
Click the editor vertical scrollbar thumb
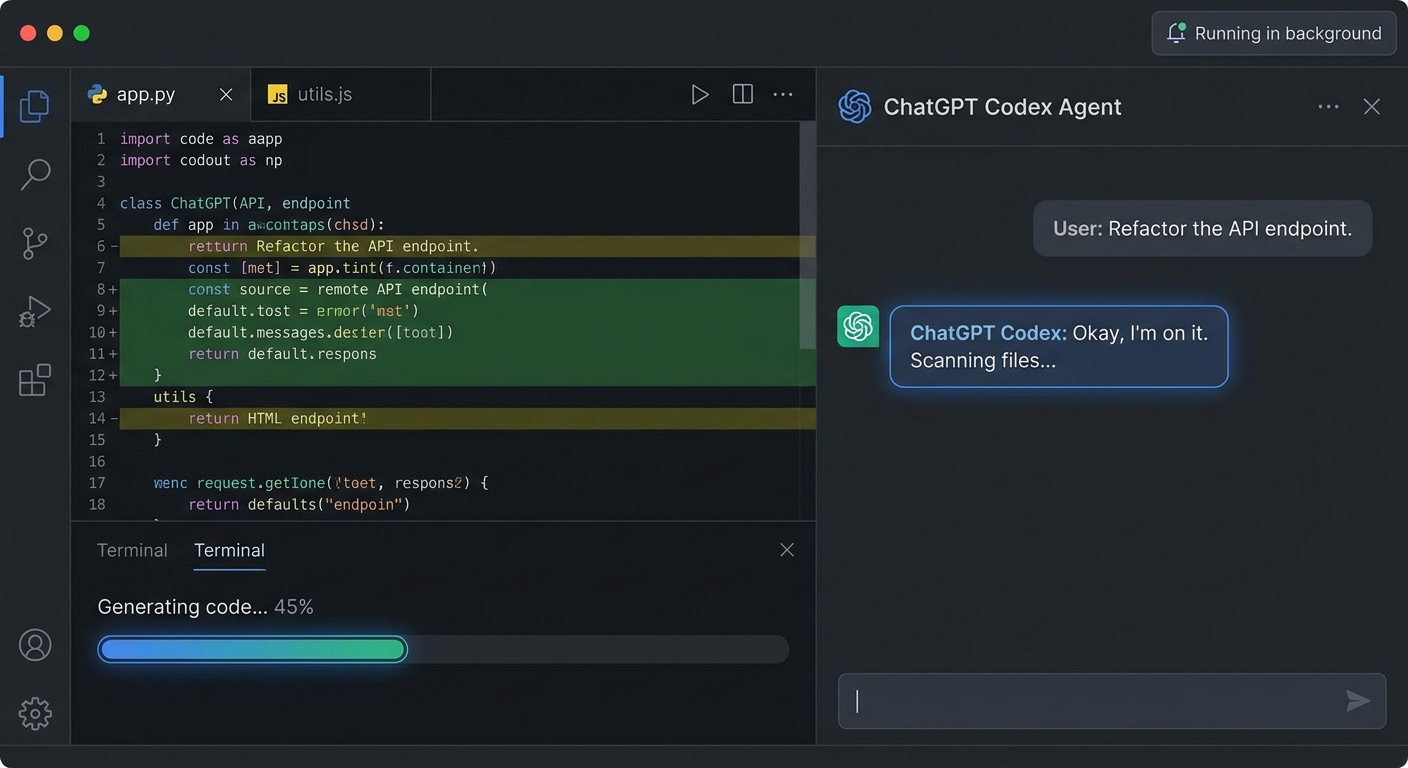point(807,236)
